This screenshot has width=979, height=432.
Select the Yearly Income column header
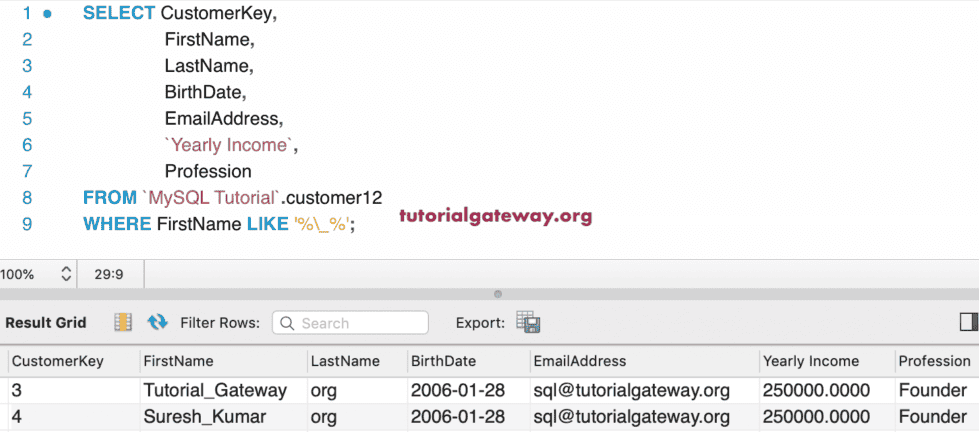point(827,361)
